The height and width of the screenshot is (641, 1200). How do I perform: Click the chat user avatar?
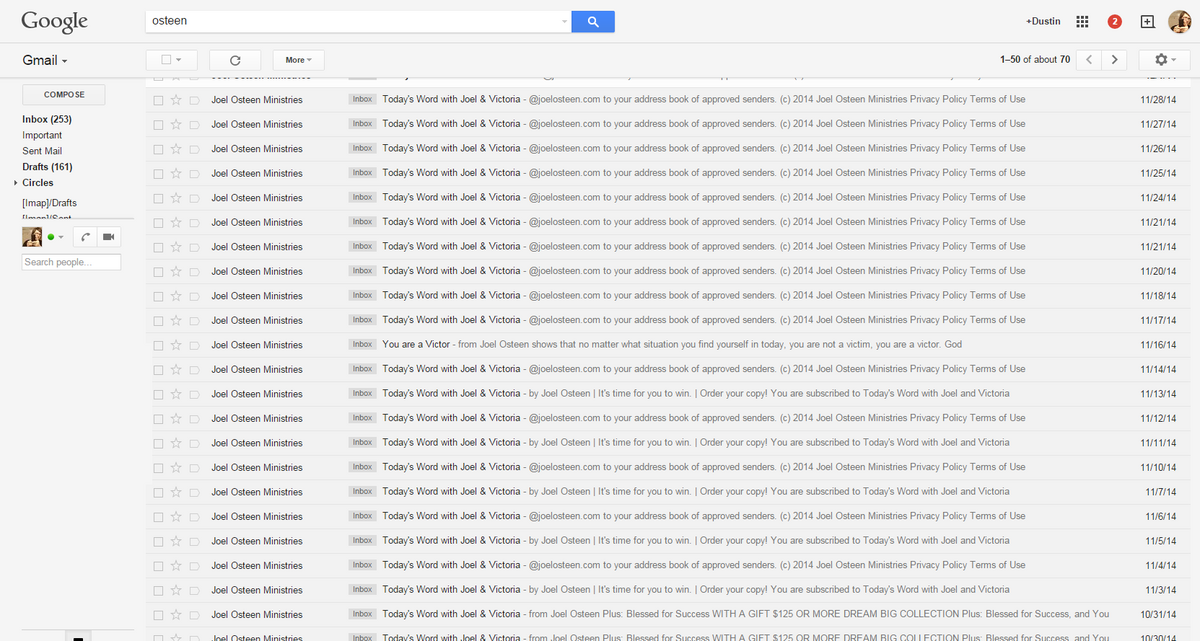pos(32,237)
